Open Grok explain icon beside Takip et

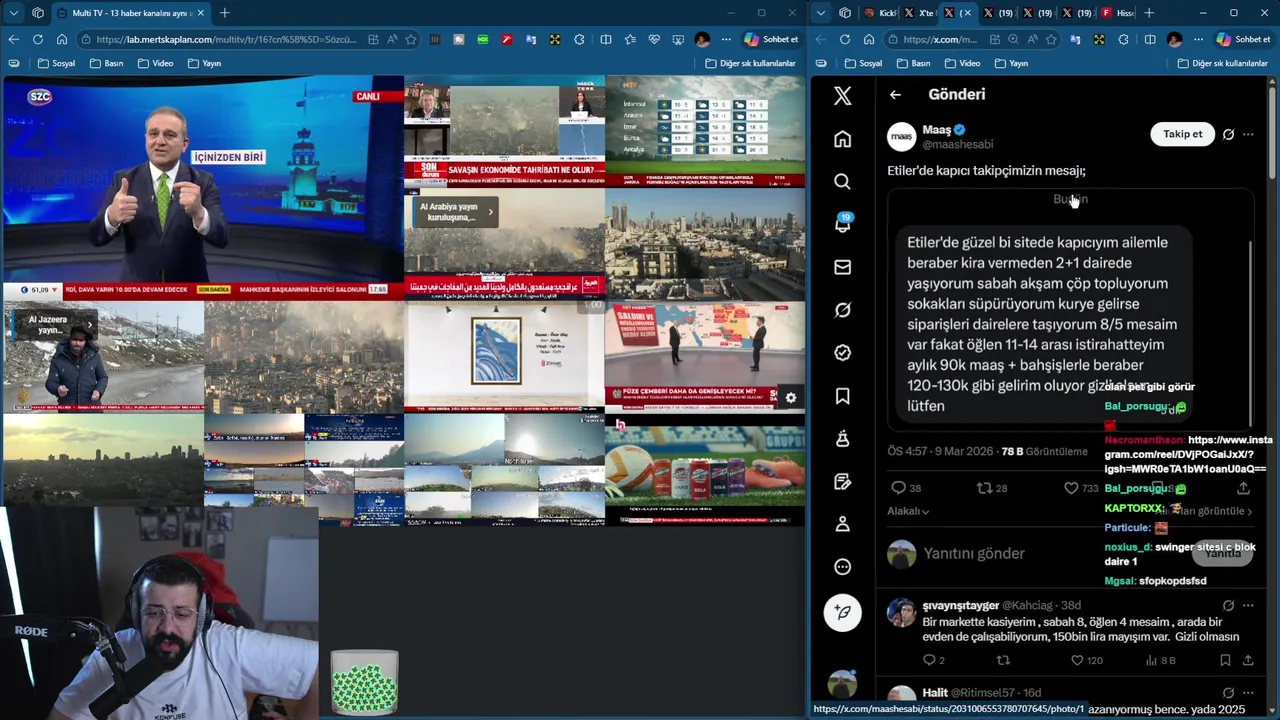[x=1228, y=134]
